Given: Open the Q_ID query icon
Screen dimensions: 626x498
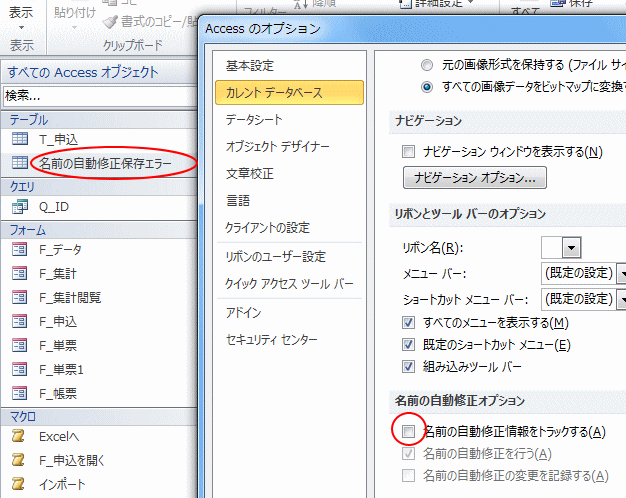Looking at the screenshot, I should click(x=20, y=206).
